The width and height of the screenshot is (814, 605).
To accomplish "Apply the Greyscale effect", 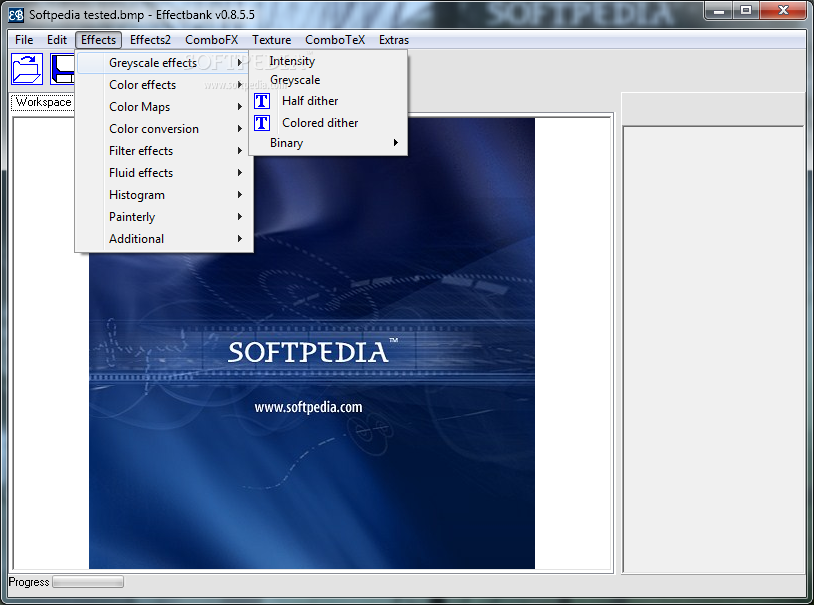I will 328,80.
